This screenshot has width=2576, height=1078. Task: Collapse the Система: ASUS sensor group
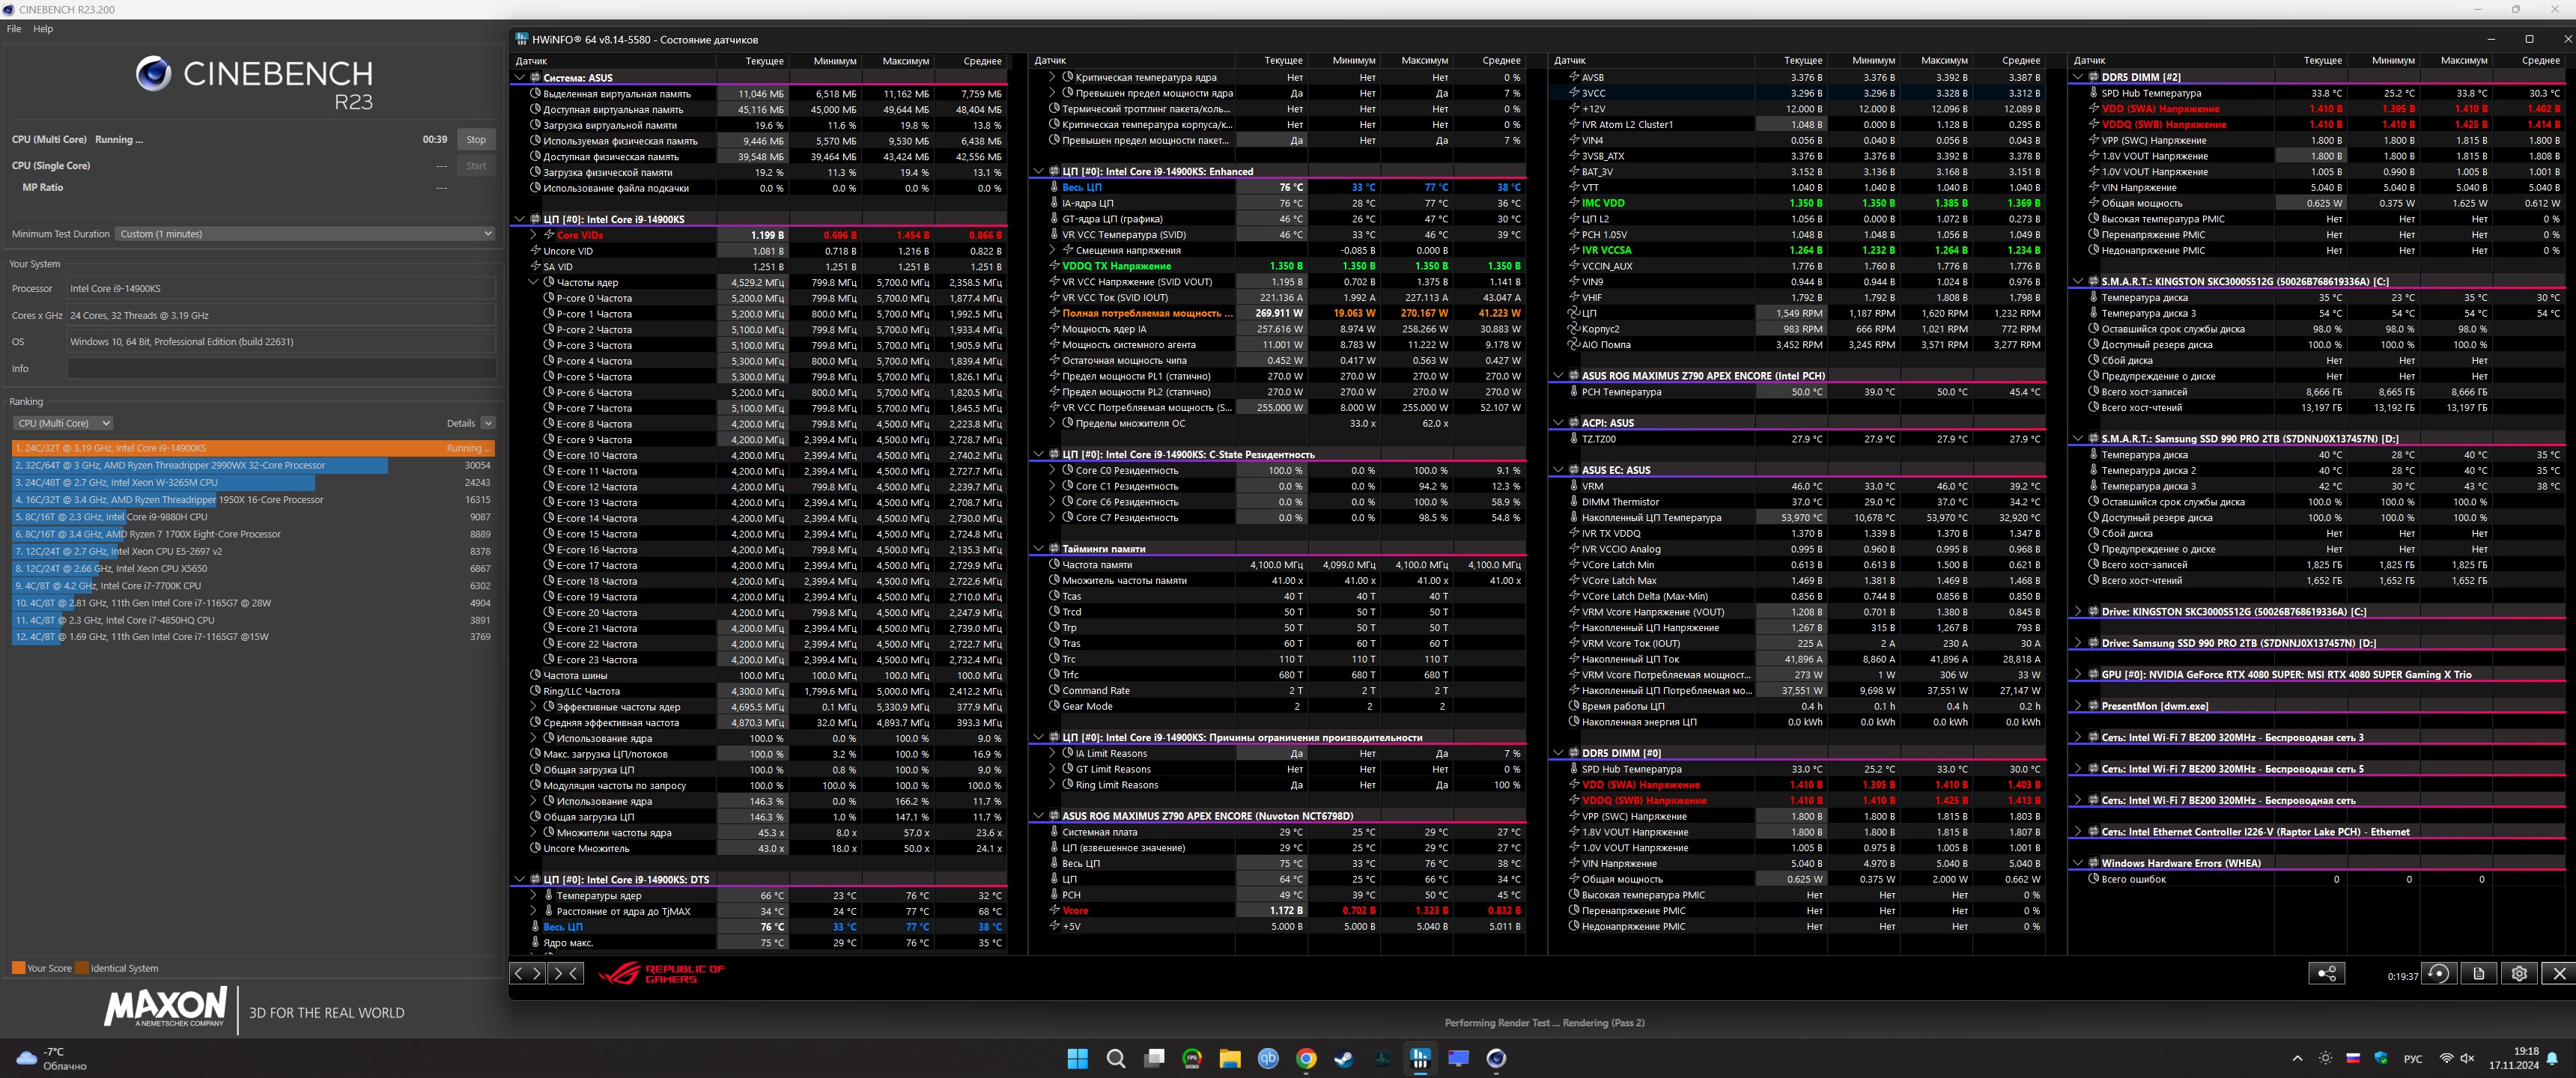pos(519,77)
